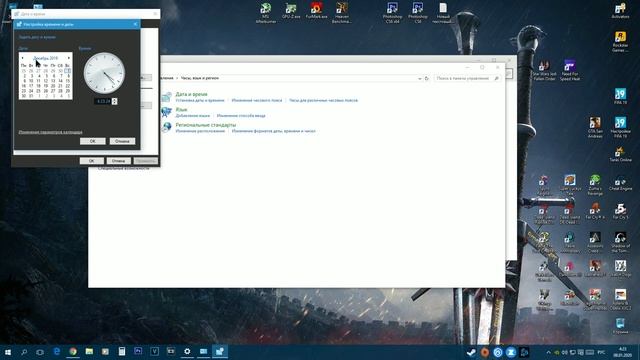Decrease time with stepper down arrow

point(115,103)
